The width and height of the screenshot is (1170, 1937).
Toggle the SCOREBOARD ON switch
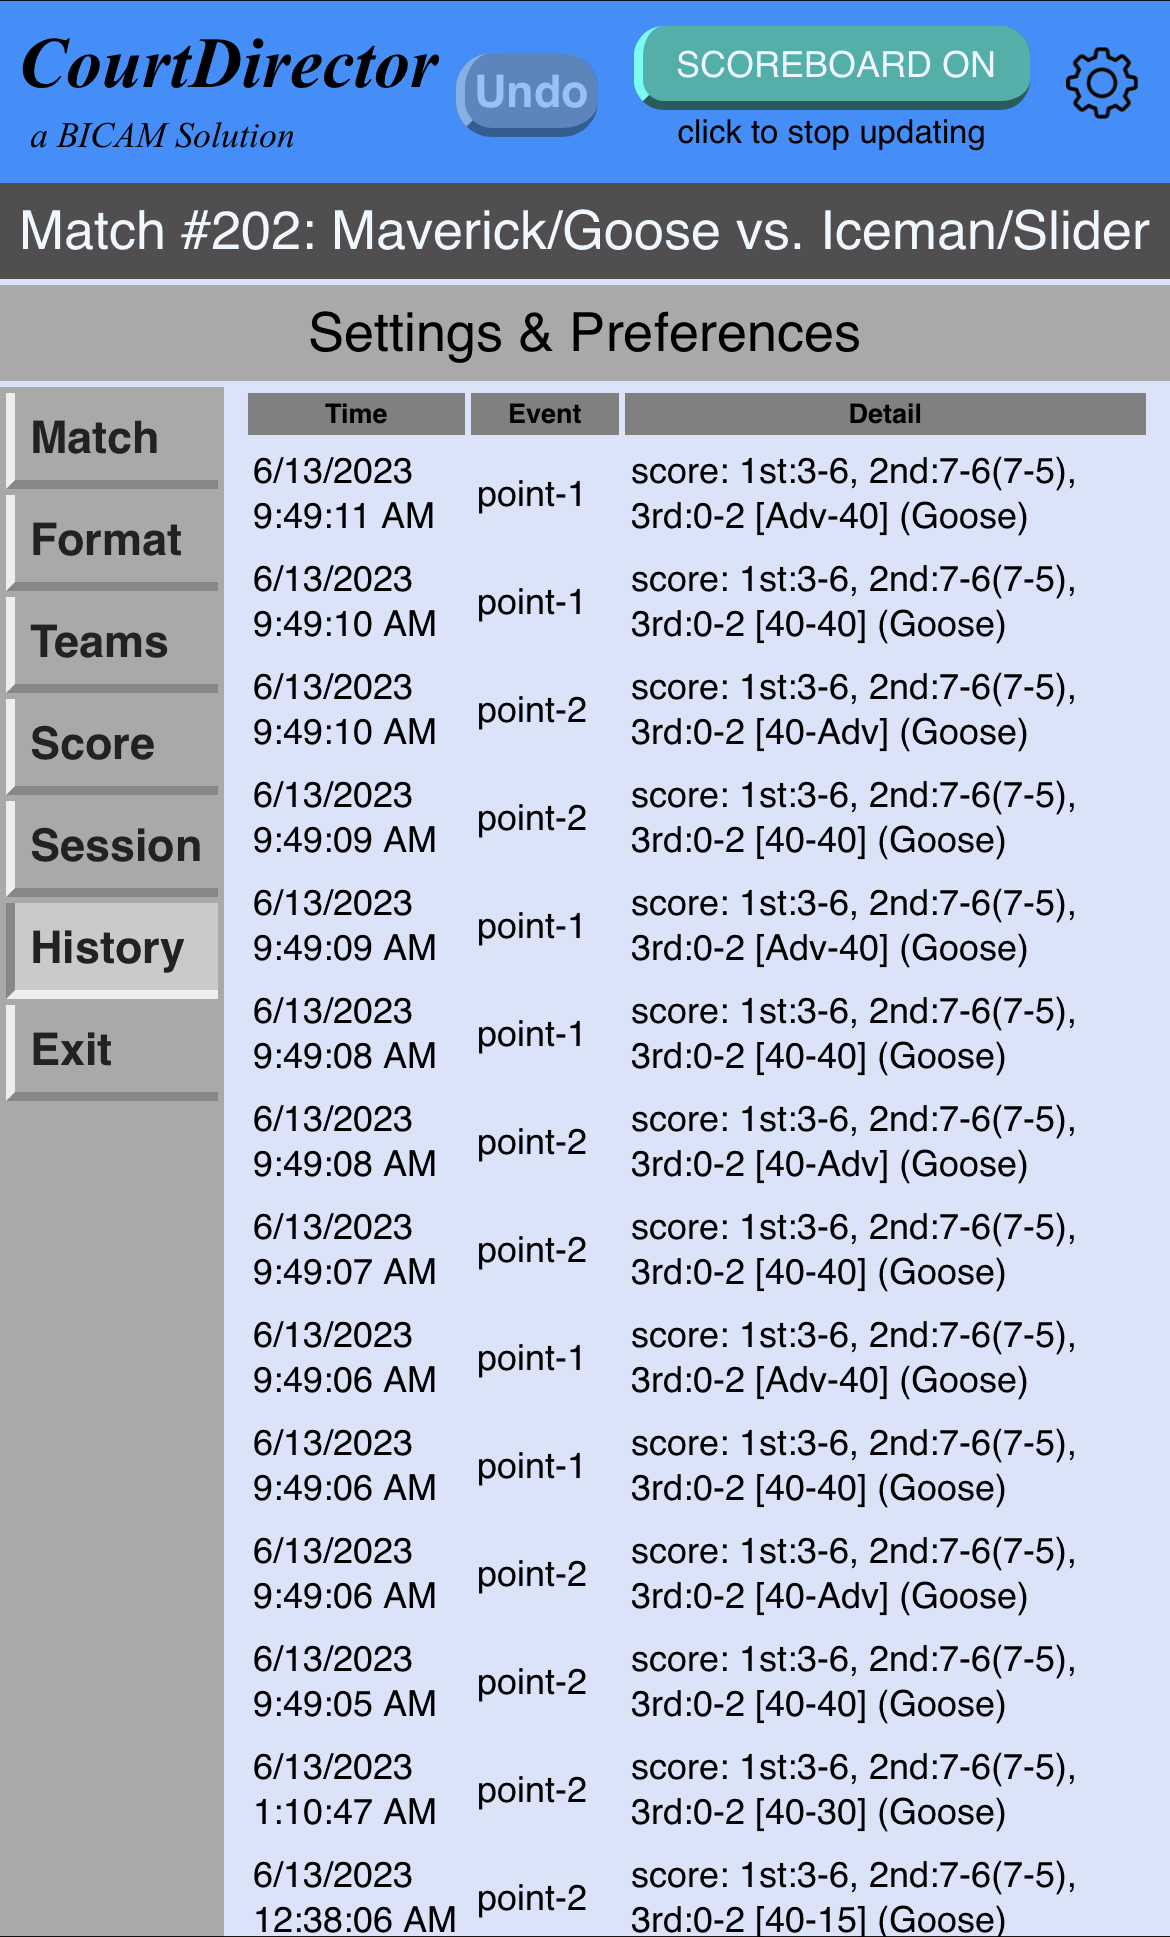point(834,66)
